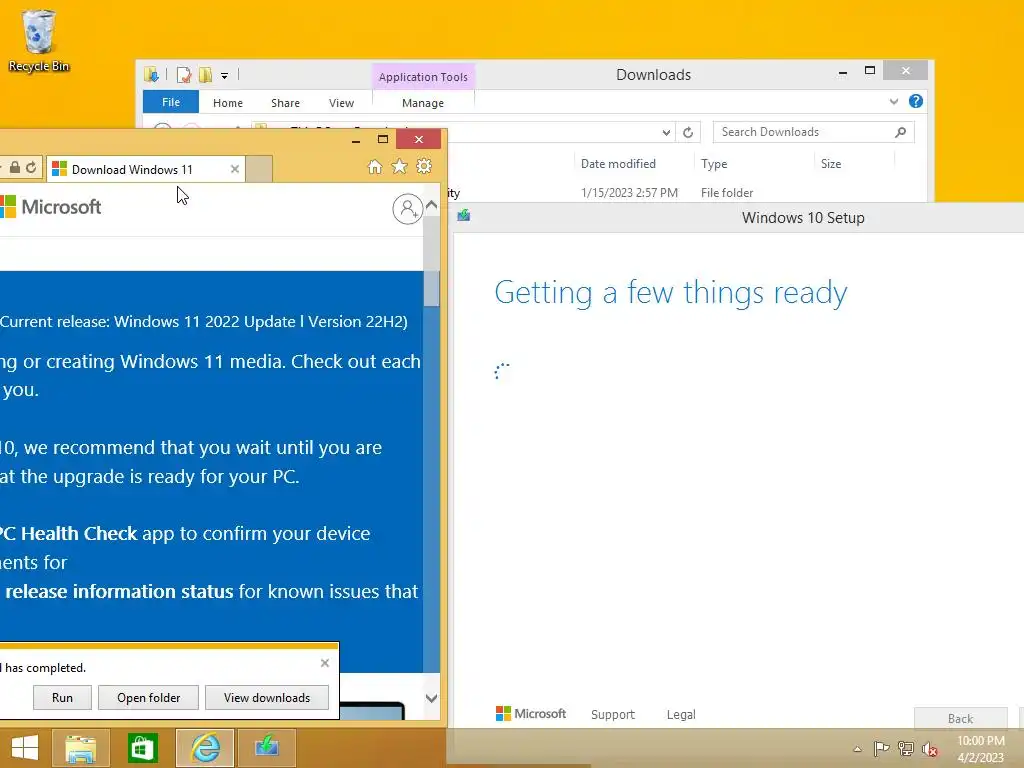The width and height of the screenshot is (1024, 768).
Task: Switch to the Share ribbon tab
Action: tap(285, 103)
